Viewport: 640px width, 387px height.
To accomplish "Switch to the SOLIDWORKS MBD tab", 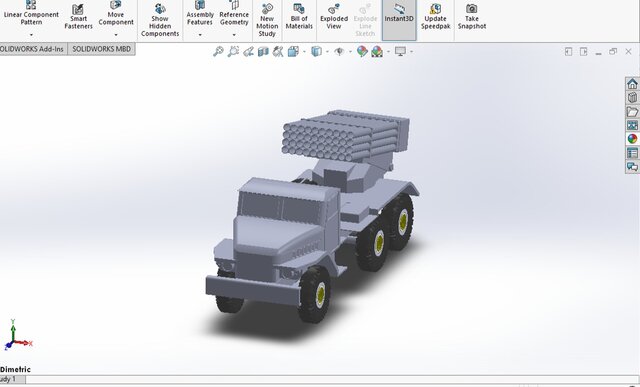I will click(x=101, y=49).
